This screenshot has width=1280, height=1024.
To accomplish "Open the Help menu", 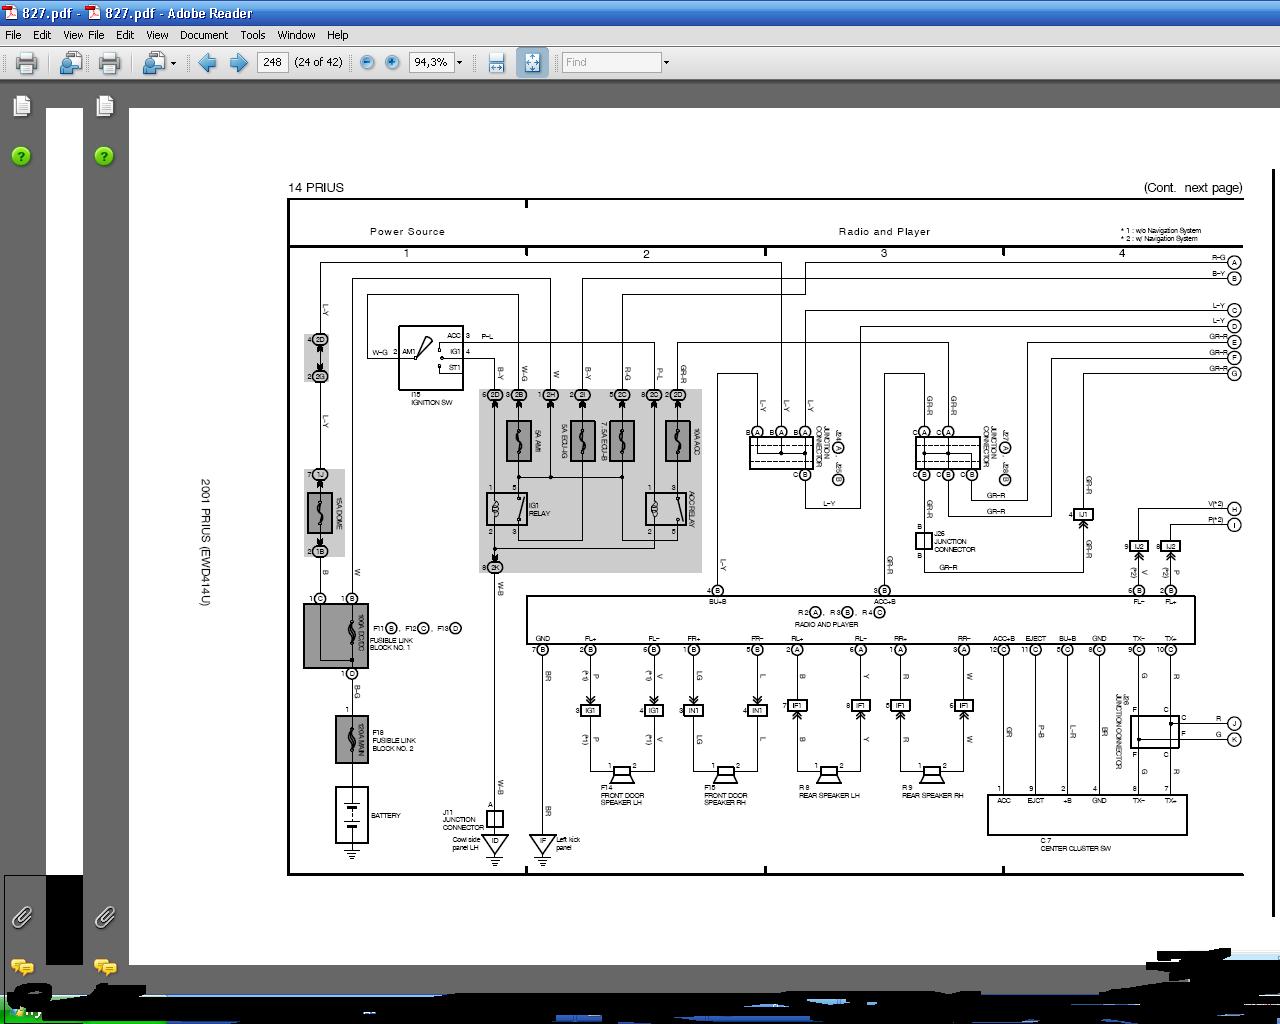I will point(338,34).
